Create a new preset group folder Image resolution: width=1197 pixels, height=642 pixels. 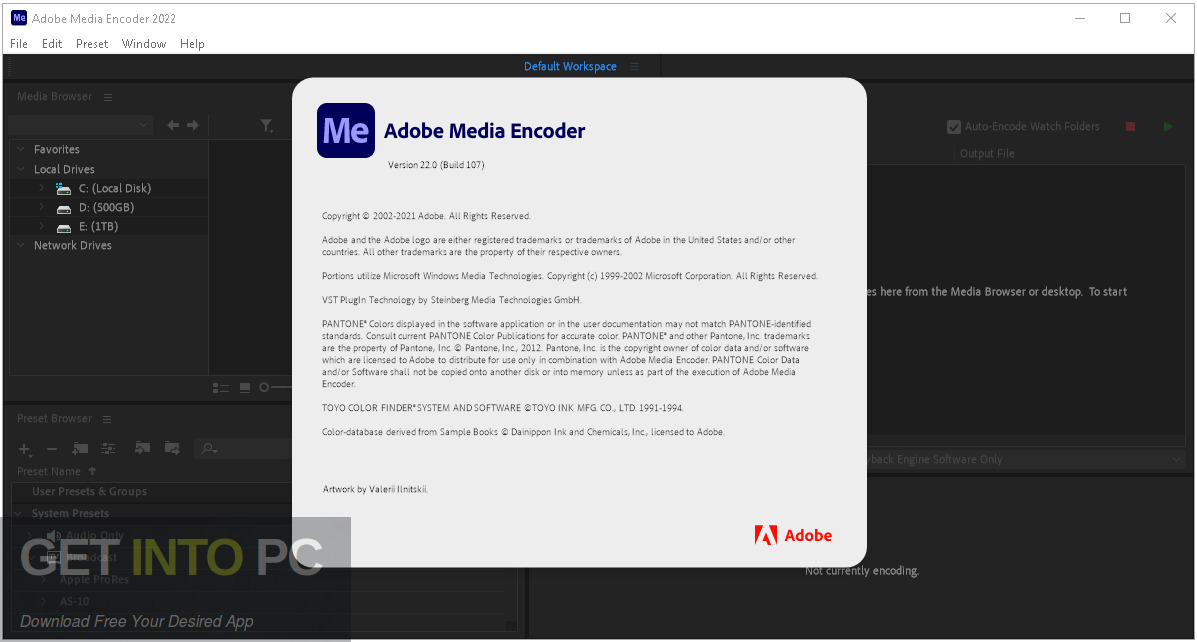click(x=80, y=448)
